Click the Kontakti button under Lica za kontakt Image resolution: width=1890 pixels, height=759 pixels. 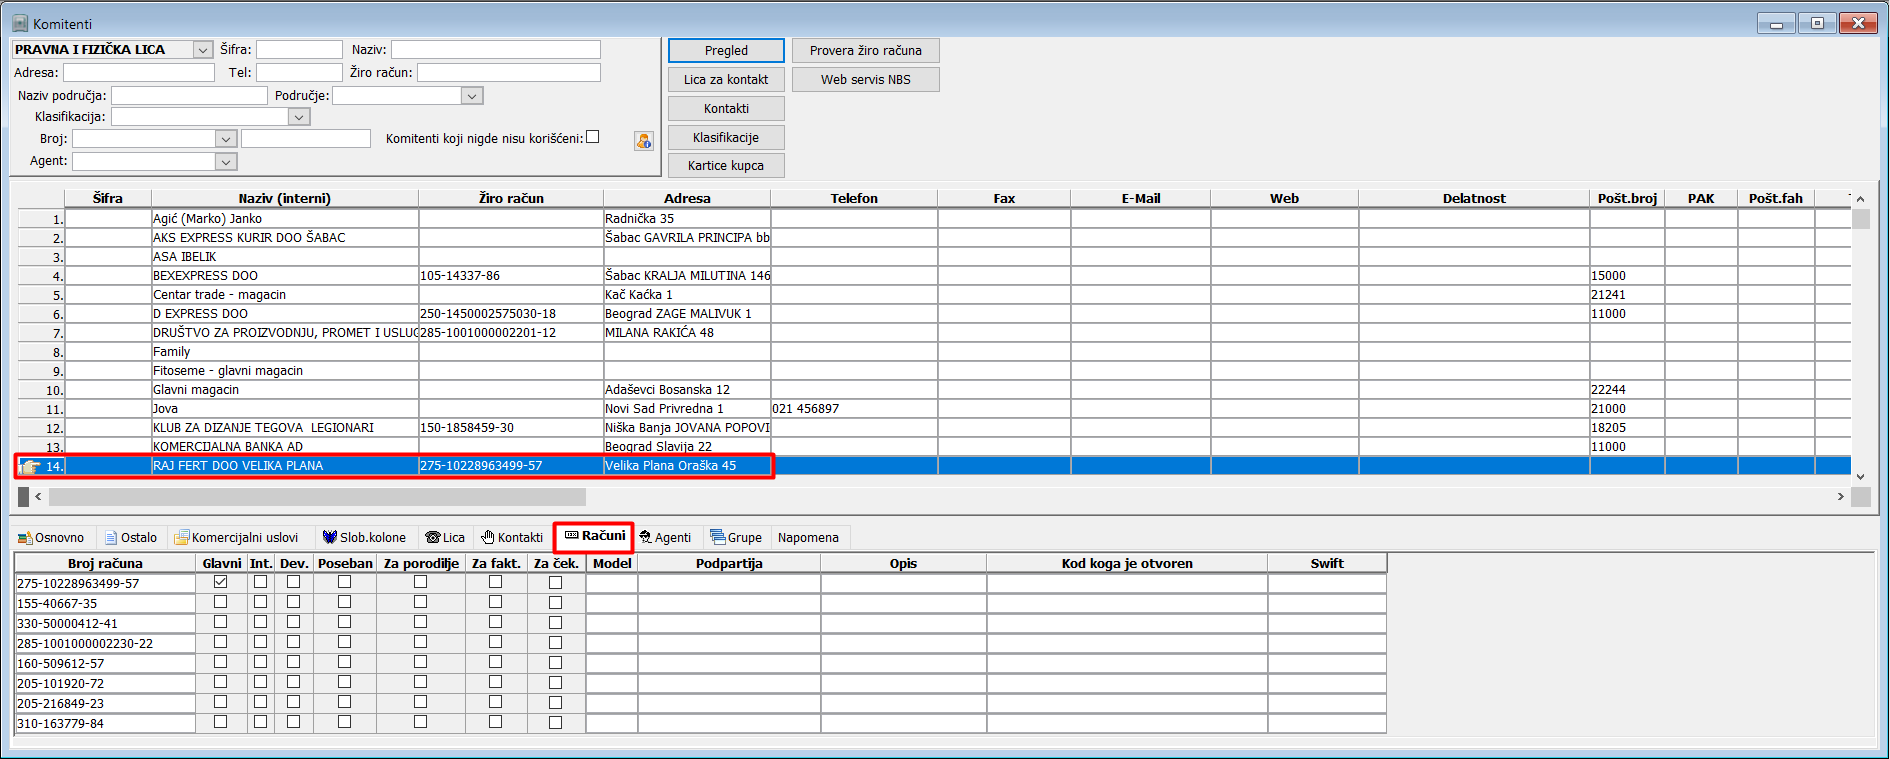(x=726, y=109)
